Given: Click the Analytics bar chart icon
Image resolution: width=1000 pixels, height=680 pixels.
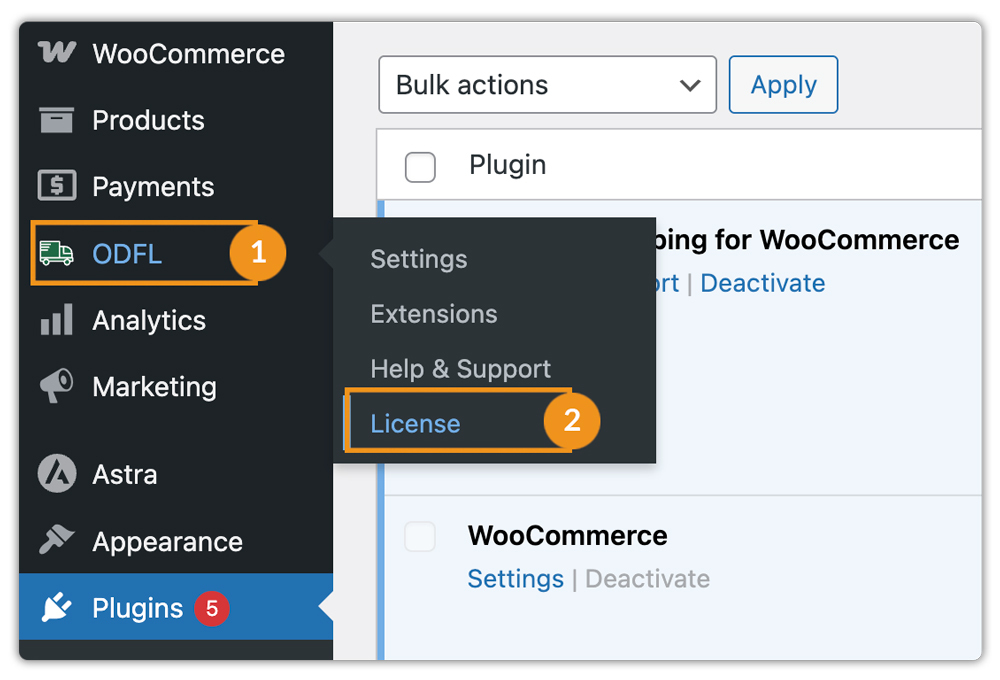Looking at the screenshot, I should pos(56,321).
